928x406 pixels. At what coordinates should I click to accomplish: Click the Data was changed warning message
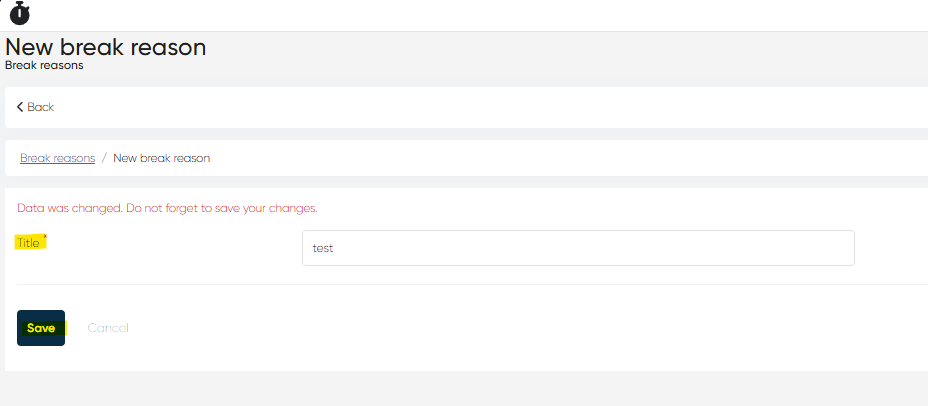(167, 208)
